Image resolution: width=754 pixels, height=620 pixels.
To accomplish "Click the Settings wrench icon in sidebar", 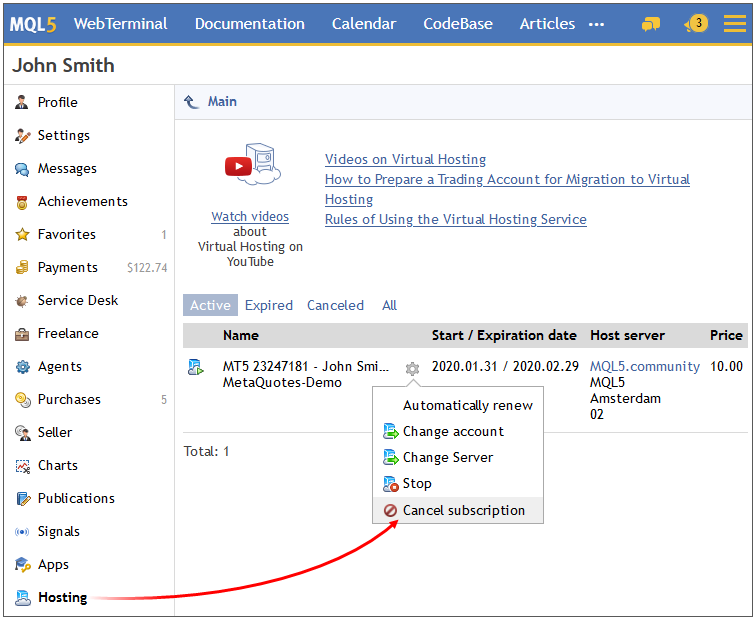I will pos(22,136).
